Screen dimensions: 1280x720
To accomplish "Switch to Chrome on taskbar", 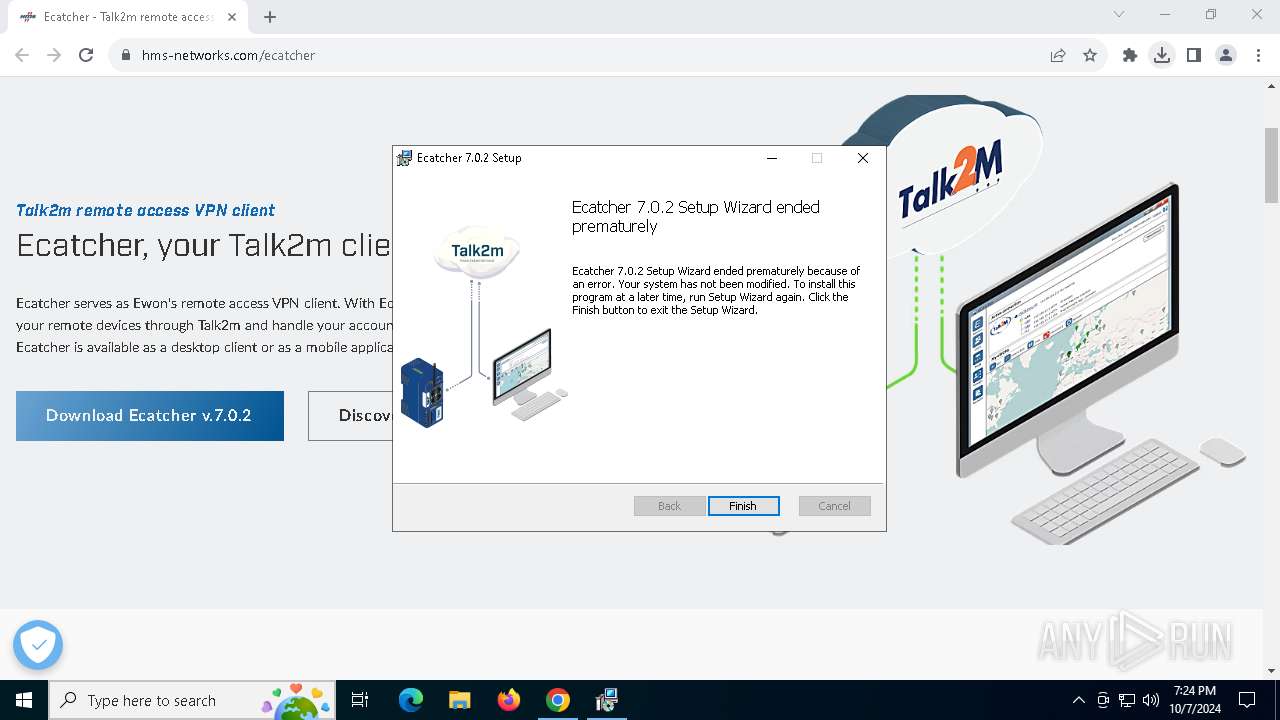I will (558, 700).
